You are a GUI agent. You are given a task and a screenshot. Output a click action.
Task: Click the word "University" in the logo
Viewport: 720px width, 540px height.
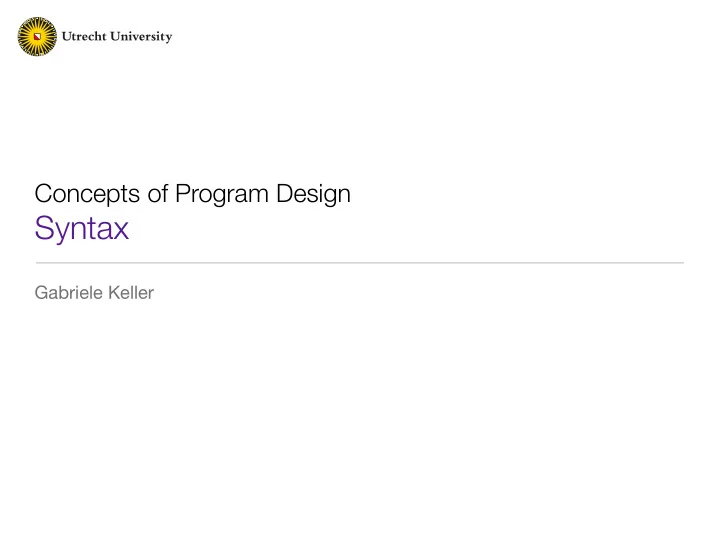click(141, 37)
